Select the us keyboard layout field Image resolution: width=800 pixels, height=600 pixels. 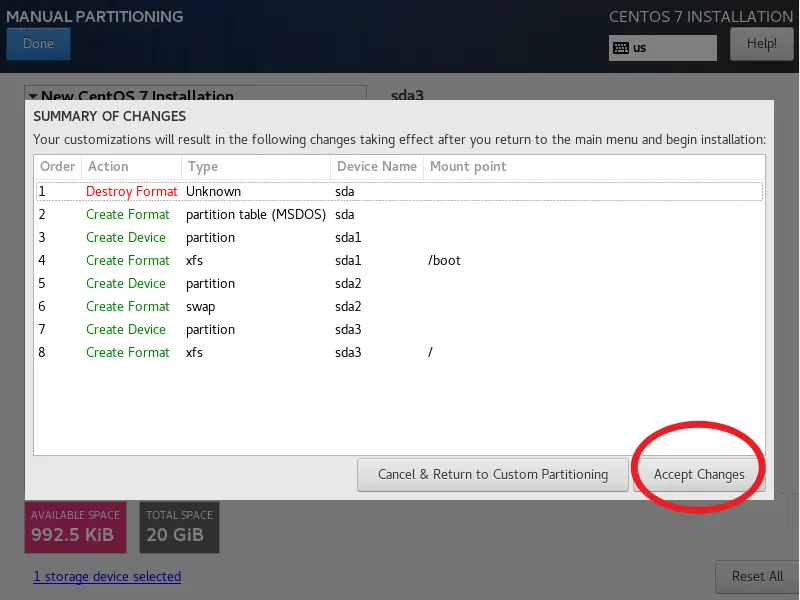pyautogui.click(x=662, y=48)
